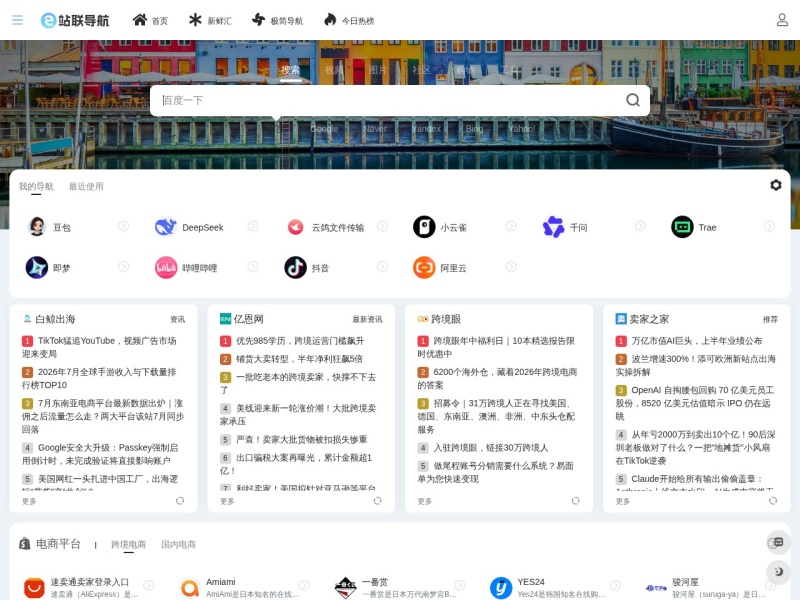Screen dimensions: 800x600
Task: Click the arrow beside 豆包
Action: (123, 226)
